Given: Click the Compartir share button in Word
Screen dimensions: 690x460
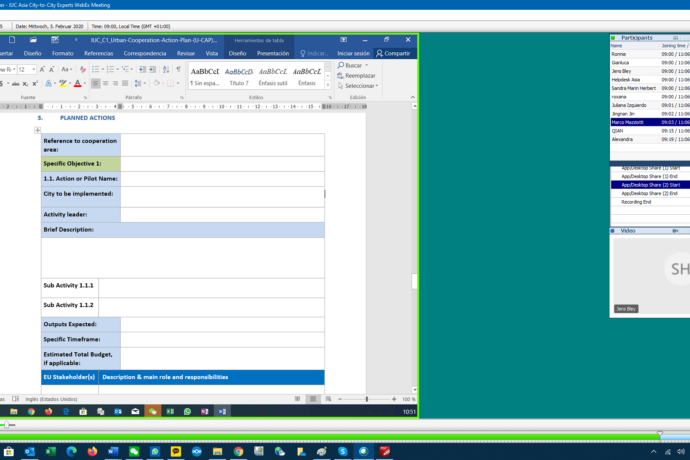Looking at the screenshot, I should [393, 53].
